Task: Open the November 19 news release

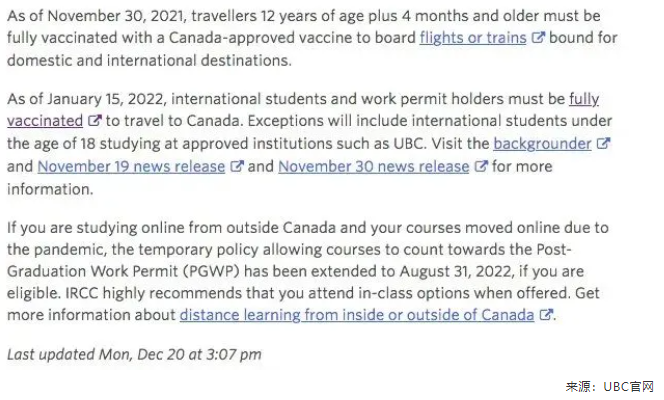Action: point(131,167)
